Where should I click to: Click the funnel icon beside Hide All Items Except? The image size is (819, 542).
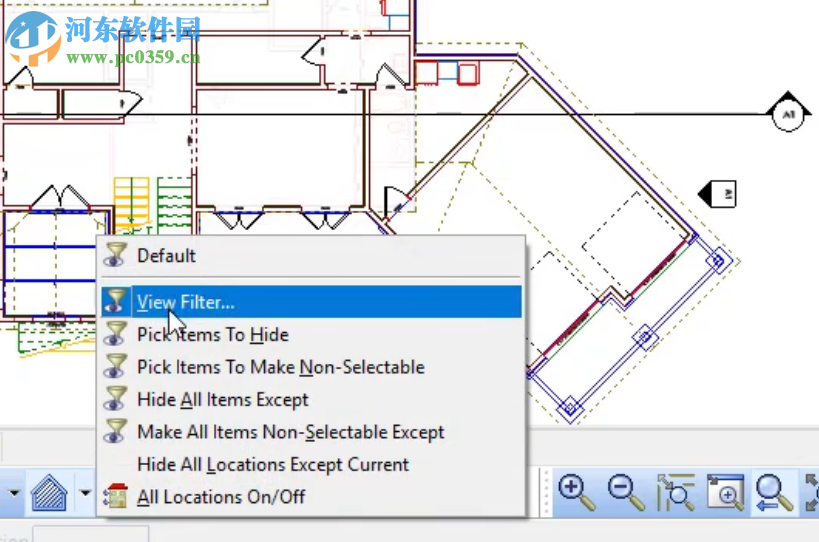point(115,399)
